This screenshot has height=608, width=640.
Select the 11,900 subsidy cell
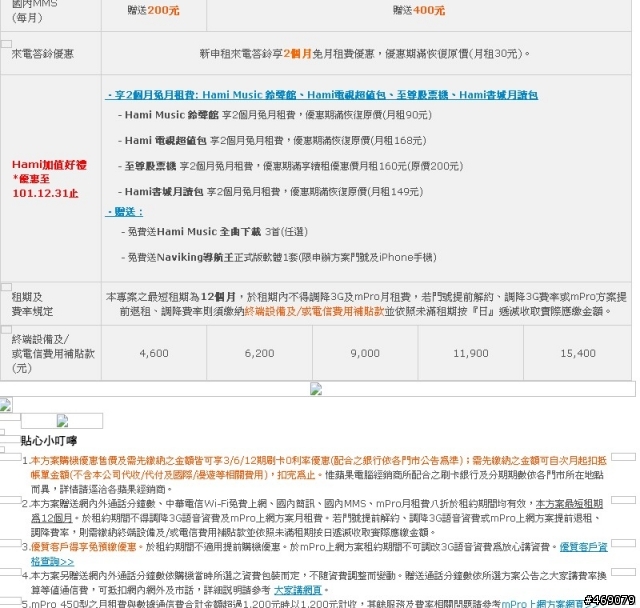[471, 353]
